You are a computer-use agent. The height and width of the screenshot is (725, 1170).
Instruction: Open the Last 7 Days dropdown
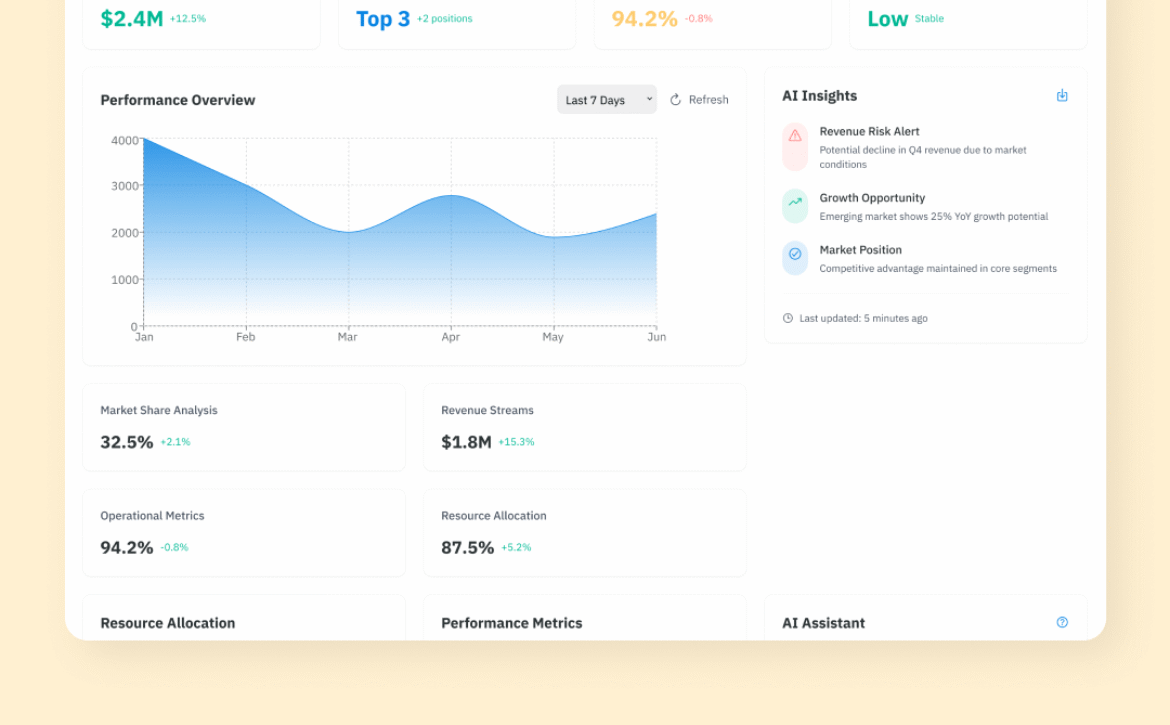pos(607,100)
